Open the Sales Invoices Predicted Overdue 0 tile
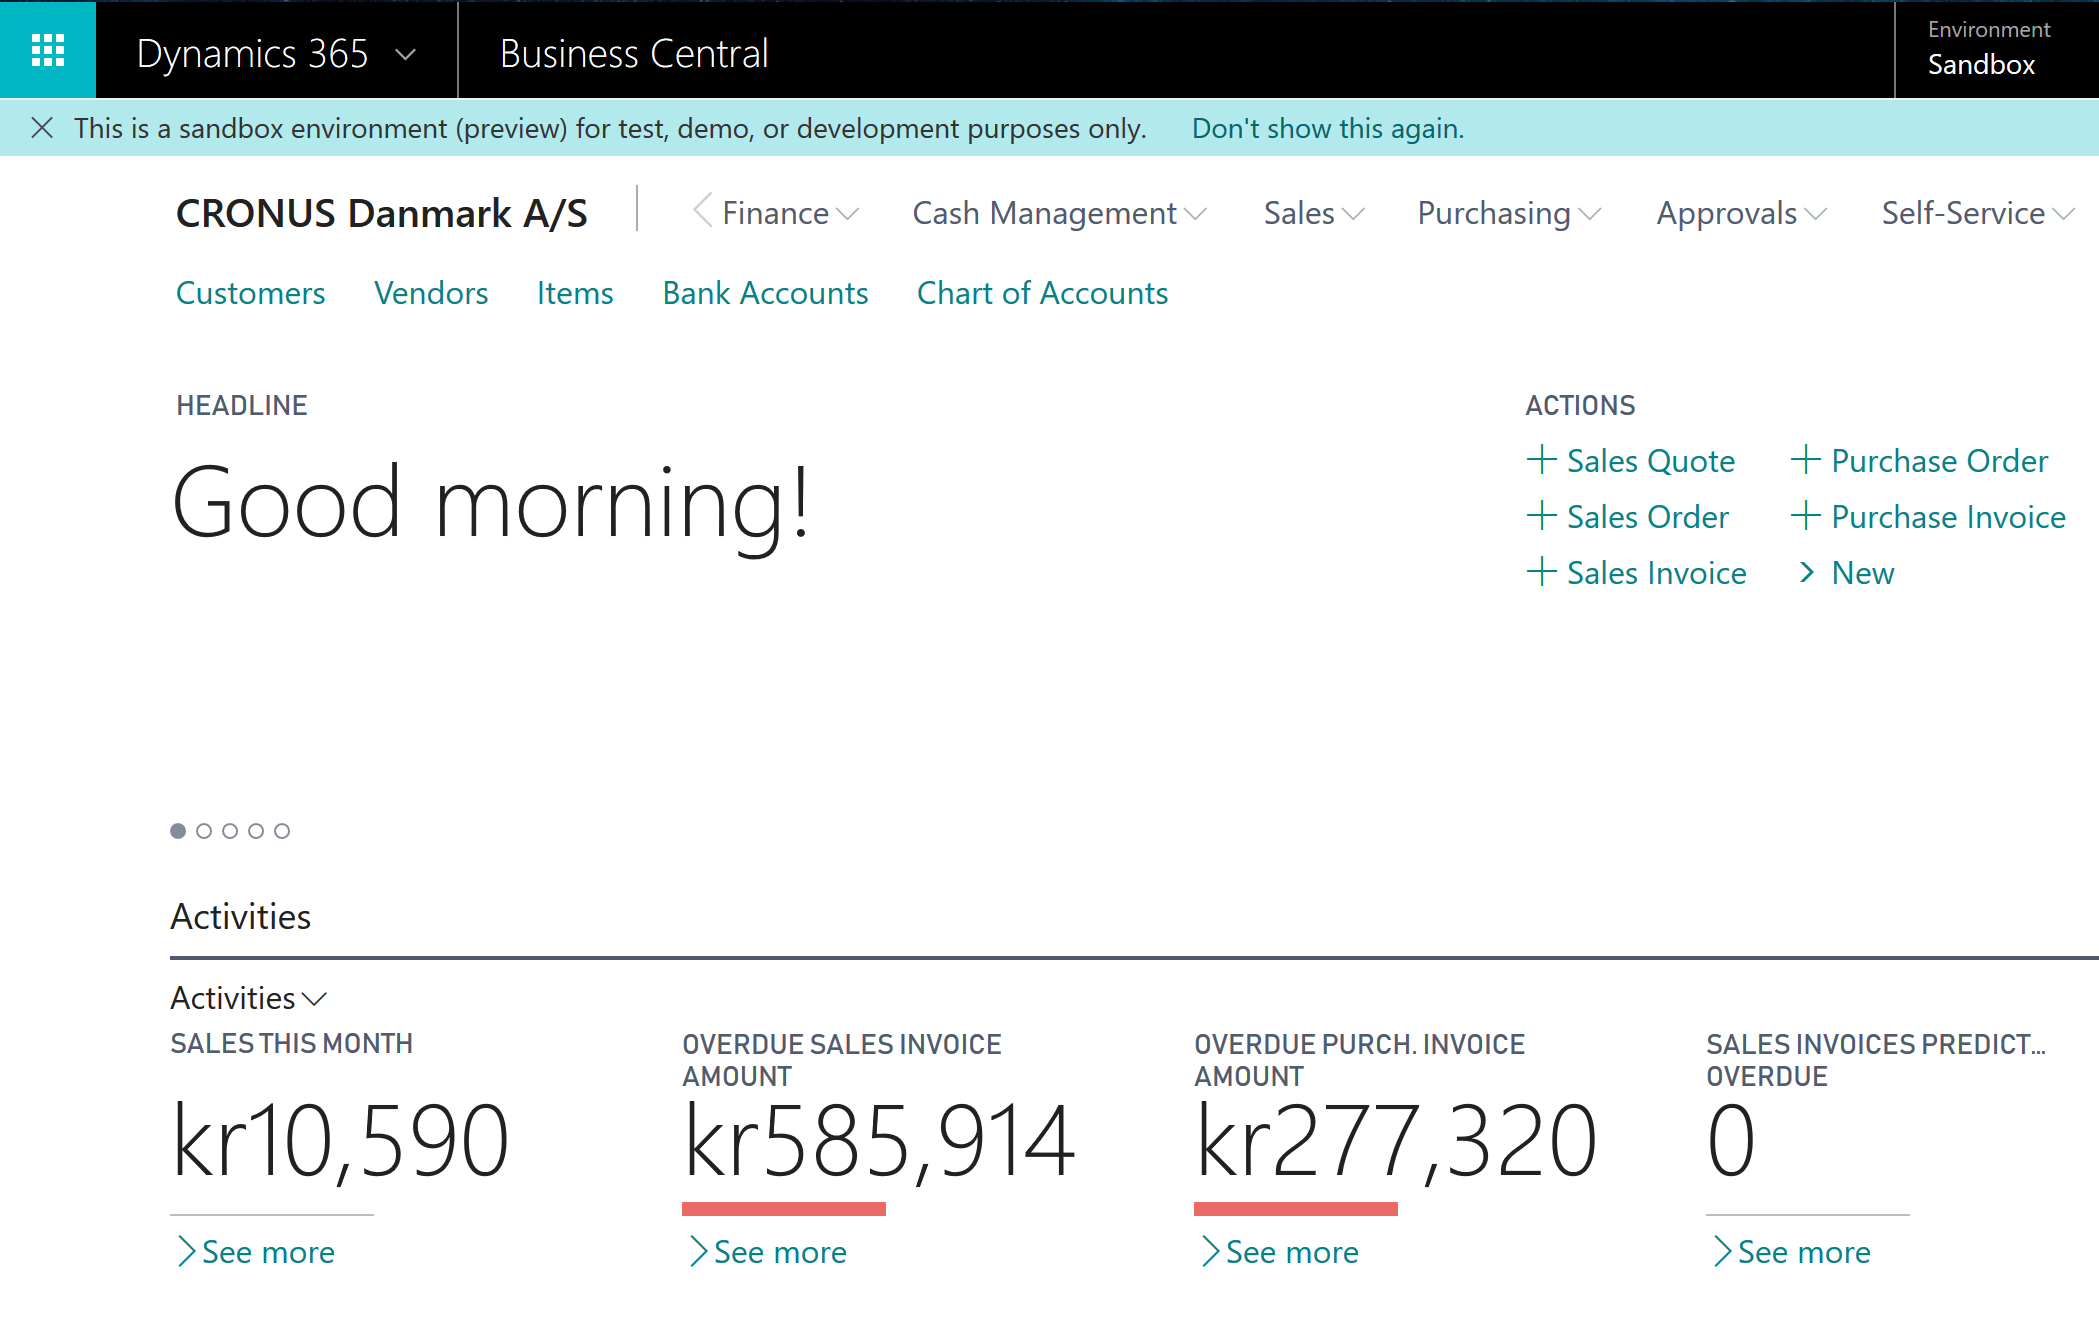 (1732, 1140)
